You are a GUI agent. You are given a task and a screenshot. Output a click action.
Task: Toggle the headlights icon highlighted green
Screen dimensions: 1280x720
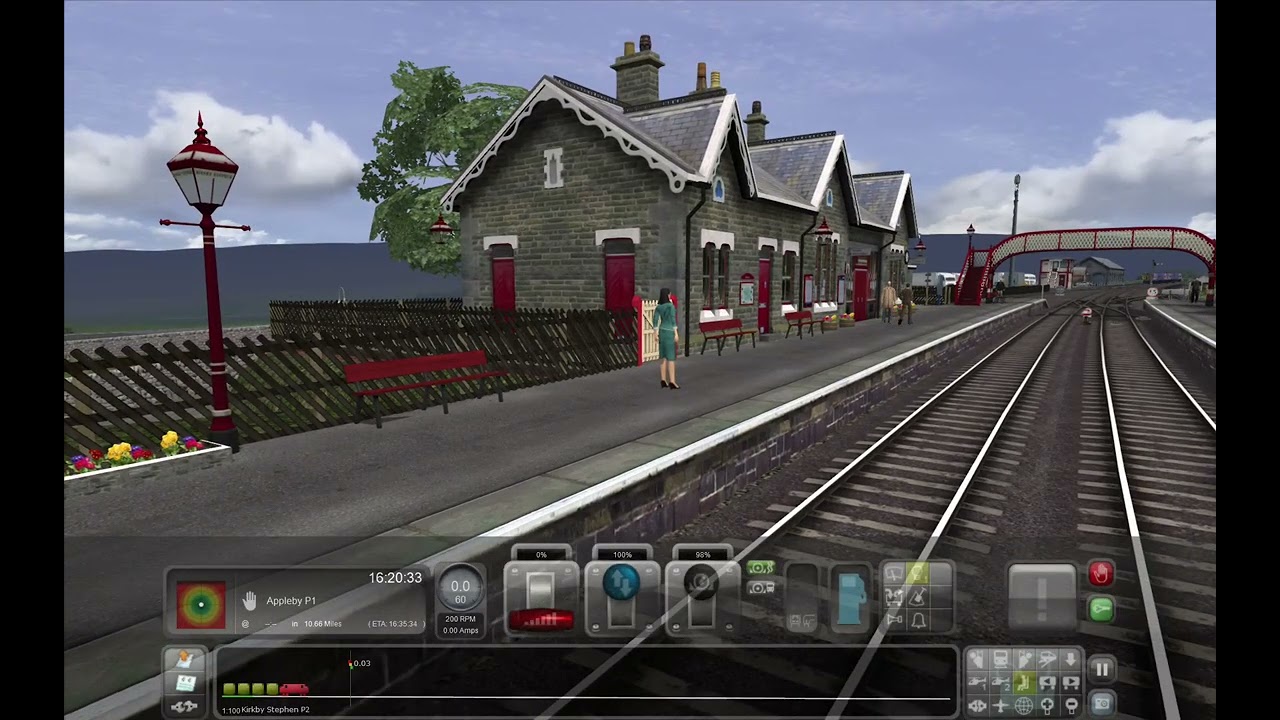[x=917, y=572]
